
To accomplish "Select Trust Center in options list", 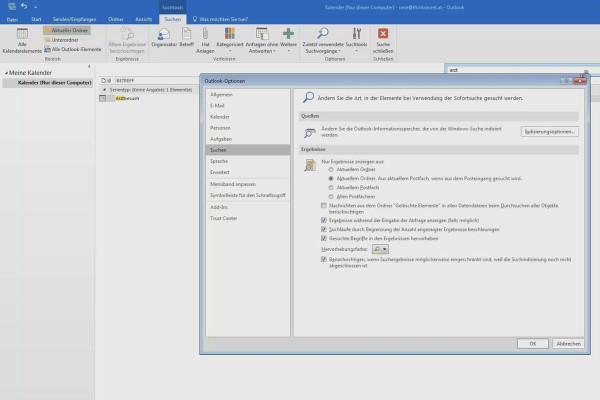I will click(x=248, y=218).
